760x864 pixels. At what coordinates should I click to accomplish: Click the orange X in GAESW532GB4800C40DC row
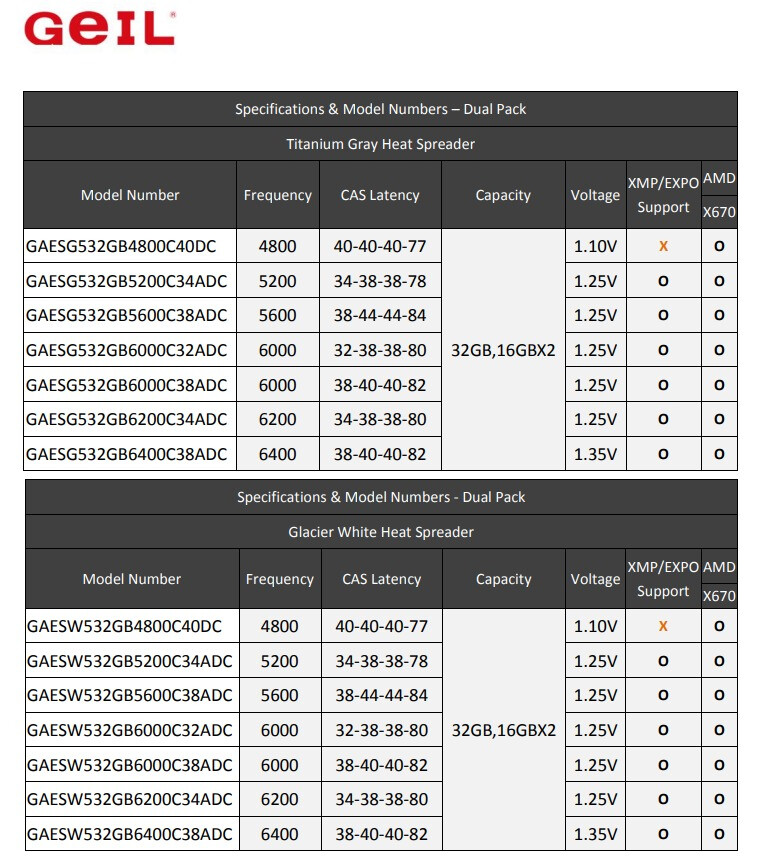(x=663, y=626)
